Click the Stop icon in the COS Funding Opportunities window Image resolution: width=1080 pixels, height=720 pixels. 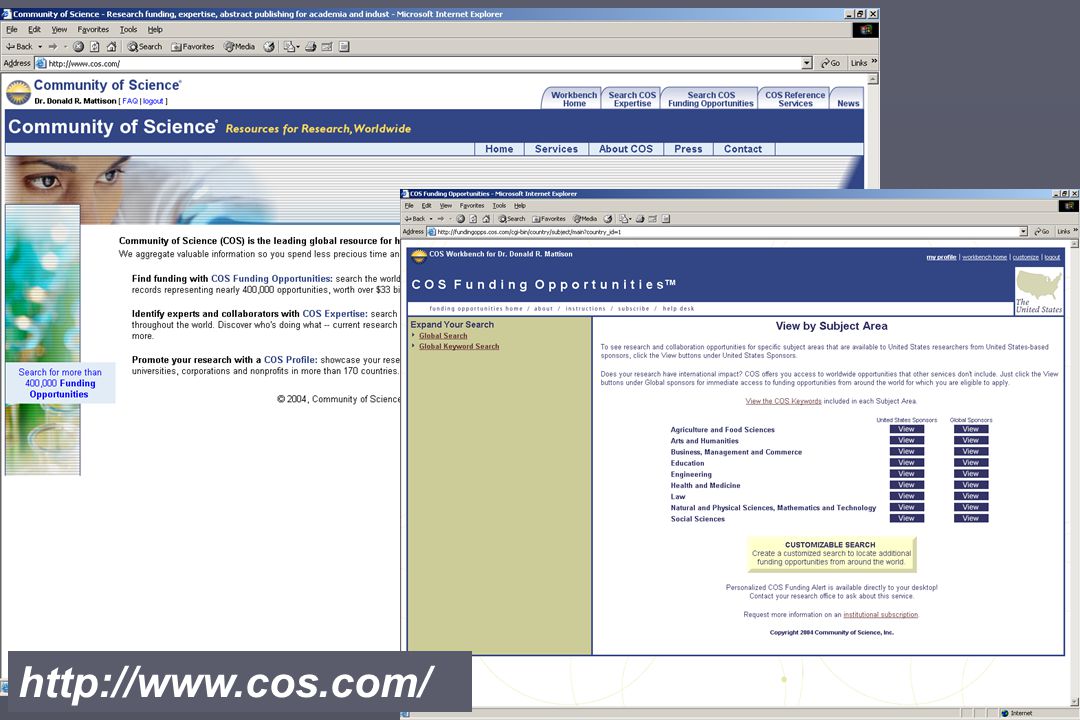(460, 219)
